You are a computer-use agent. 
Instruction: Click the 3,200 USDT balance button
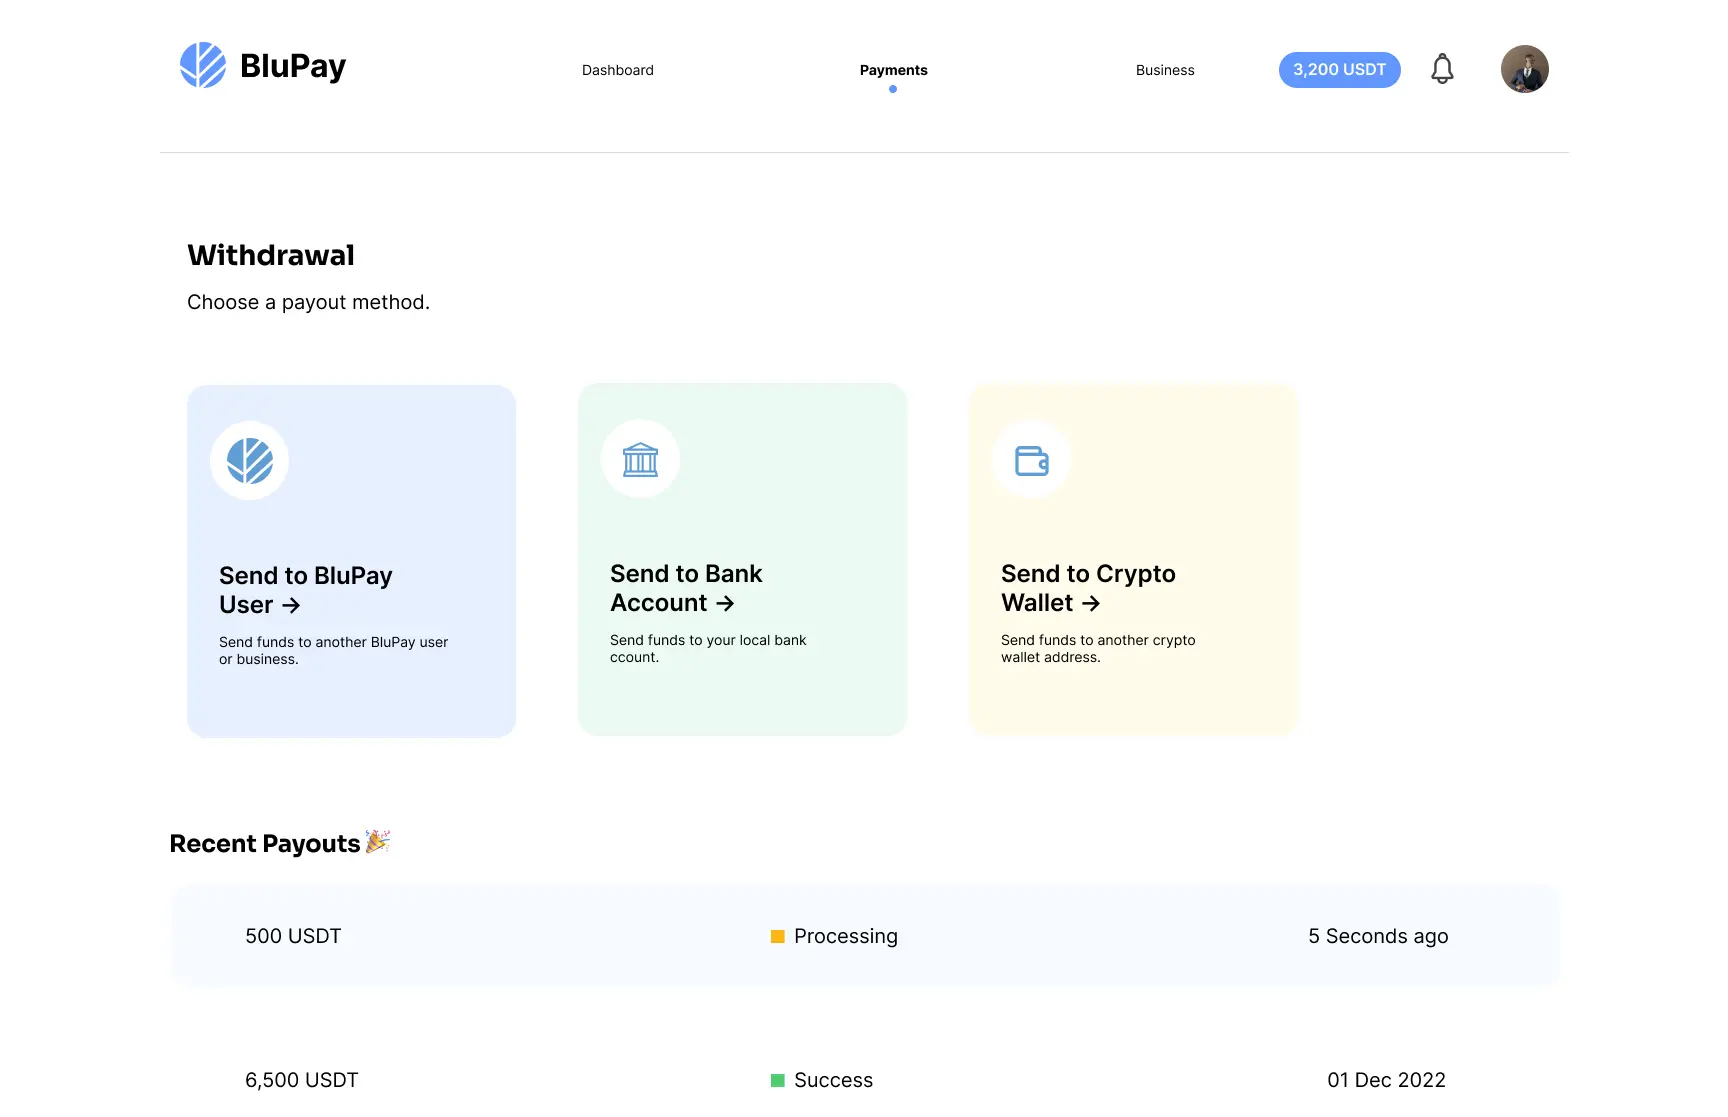tap(1340, 70)
